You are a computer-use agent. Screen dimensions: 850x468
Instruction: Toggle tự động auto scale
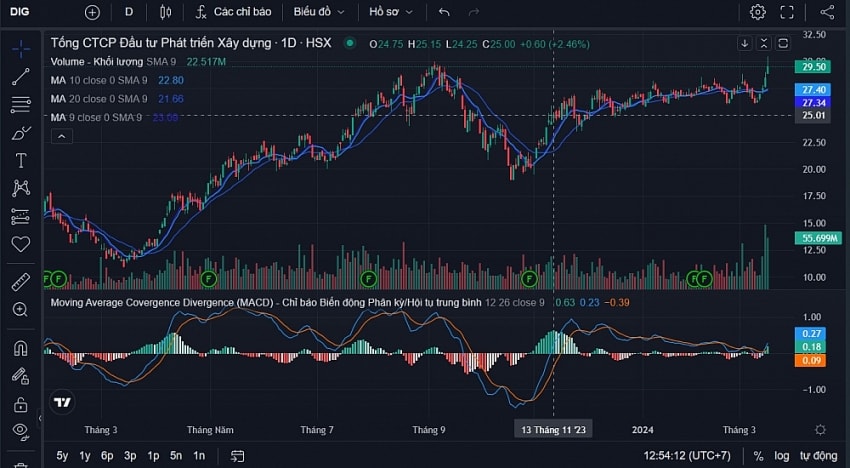pyautogui.click(x=819, y=456)
